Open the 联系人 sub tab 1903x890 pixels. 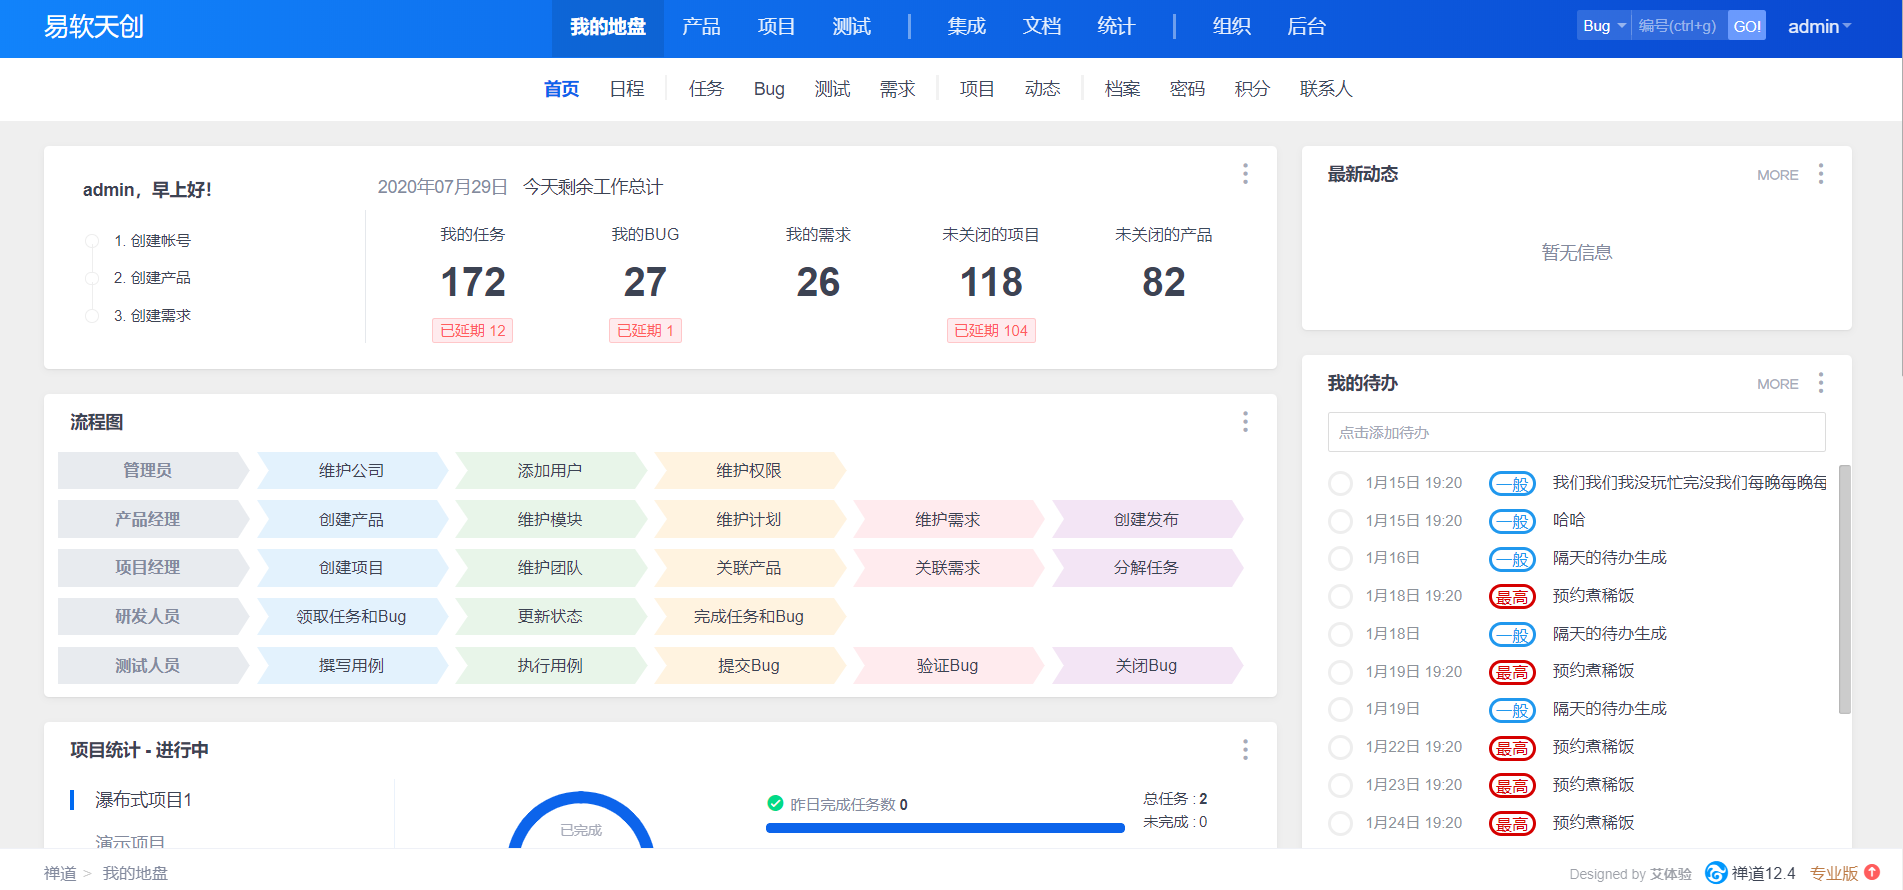pos(1326,89)
